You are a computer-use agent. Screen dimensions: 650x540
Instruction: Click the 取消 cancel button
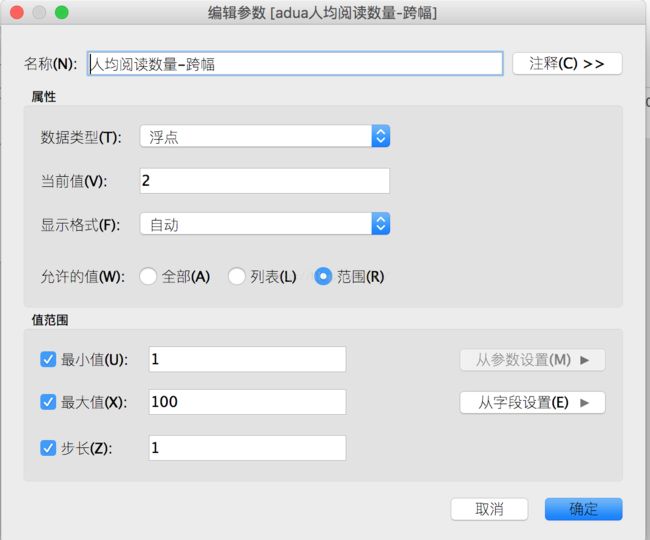click(489, 509)
